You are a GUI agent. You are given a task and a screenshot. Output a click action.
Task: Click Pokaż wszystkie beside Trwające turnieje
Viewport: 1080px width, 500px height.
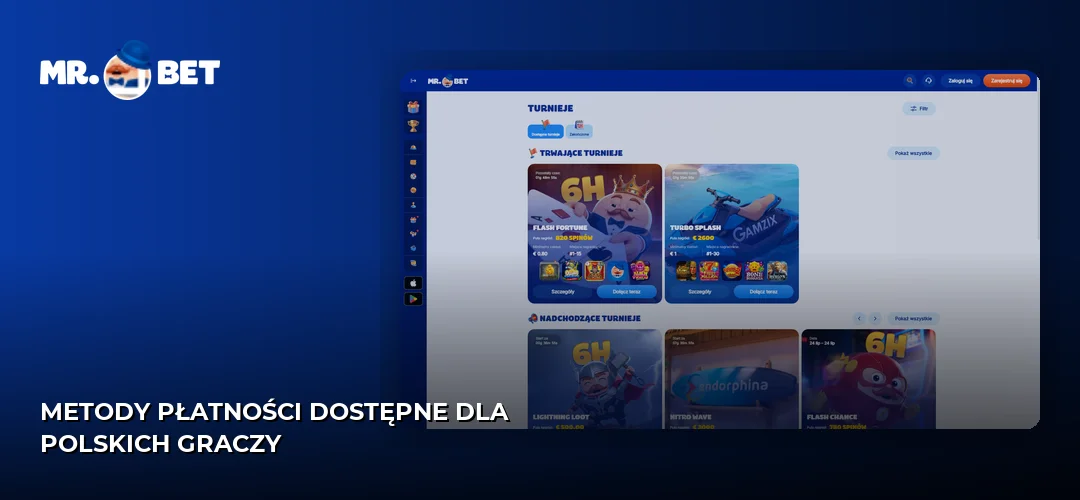pyautogui.click(x=913, y=153)
